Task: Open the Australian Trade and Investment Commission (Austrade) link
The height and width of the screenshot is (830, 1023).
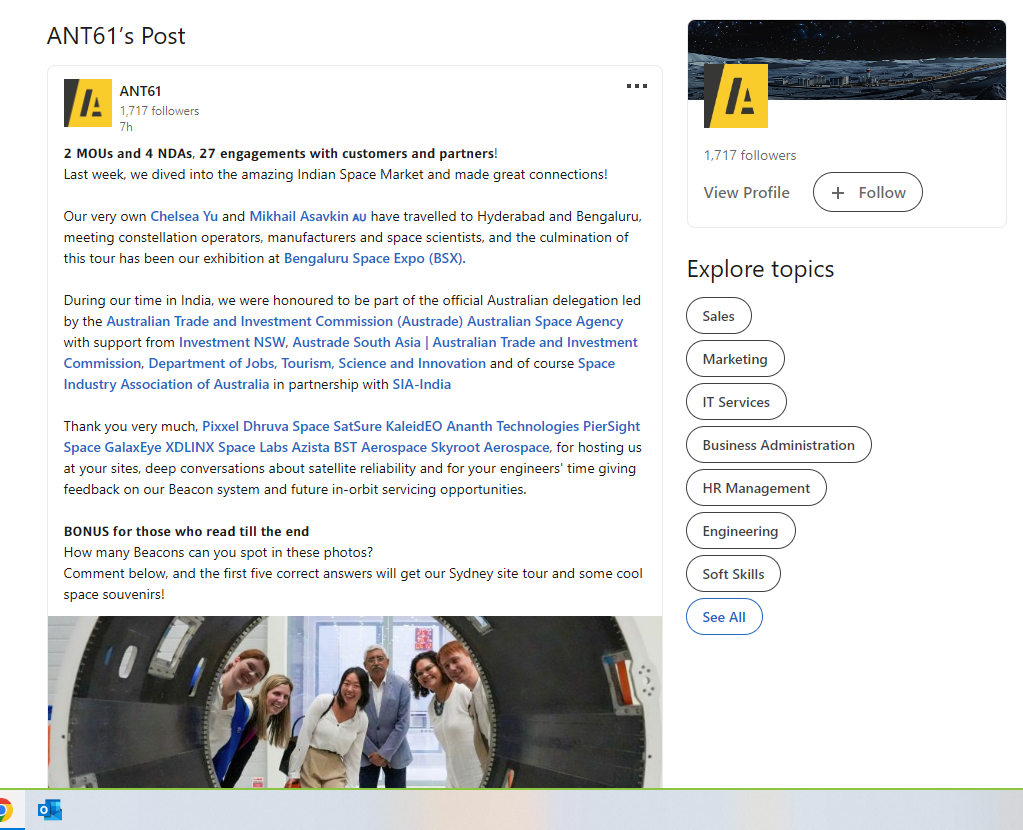Action: 284,322
